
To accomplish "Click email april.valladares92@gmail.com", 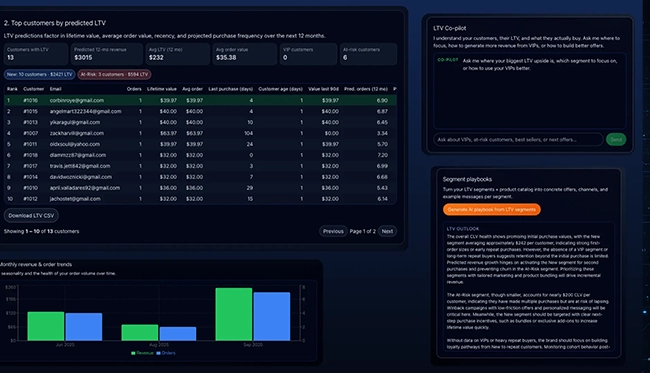I will click(x=85, y=188).
